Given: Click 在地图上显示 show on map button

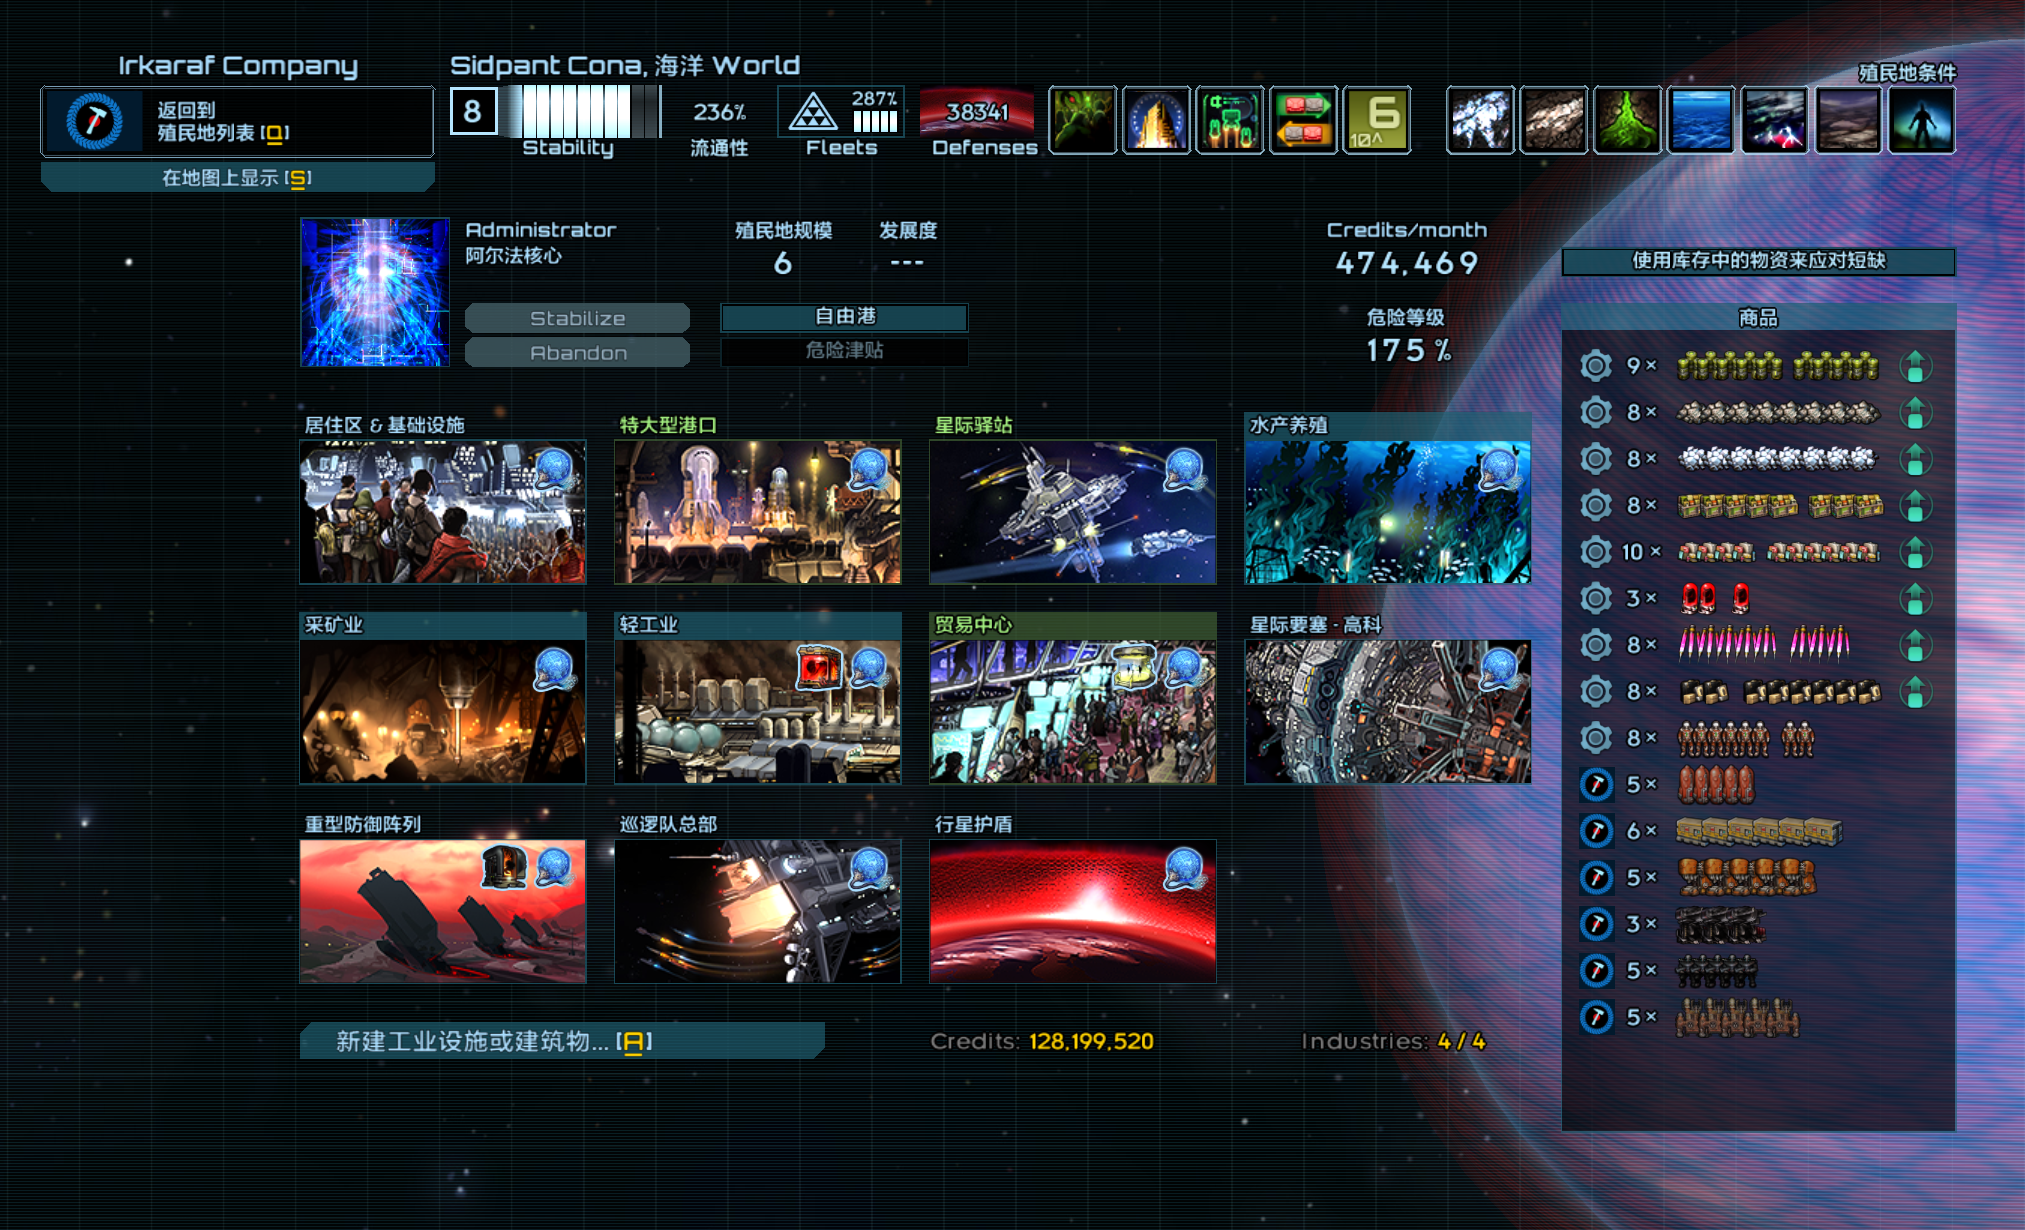Looking at the screenshot, I should [238, 178].
